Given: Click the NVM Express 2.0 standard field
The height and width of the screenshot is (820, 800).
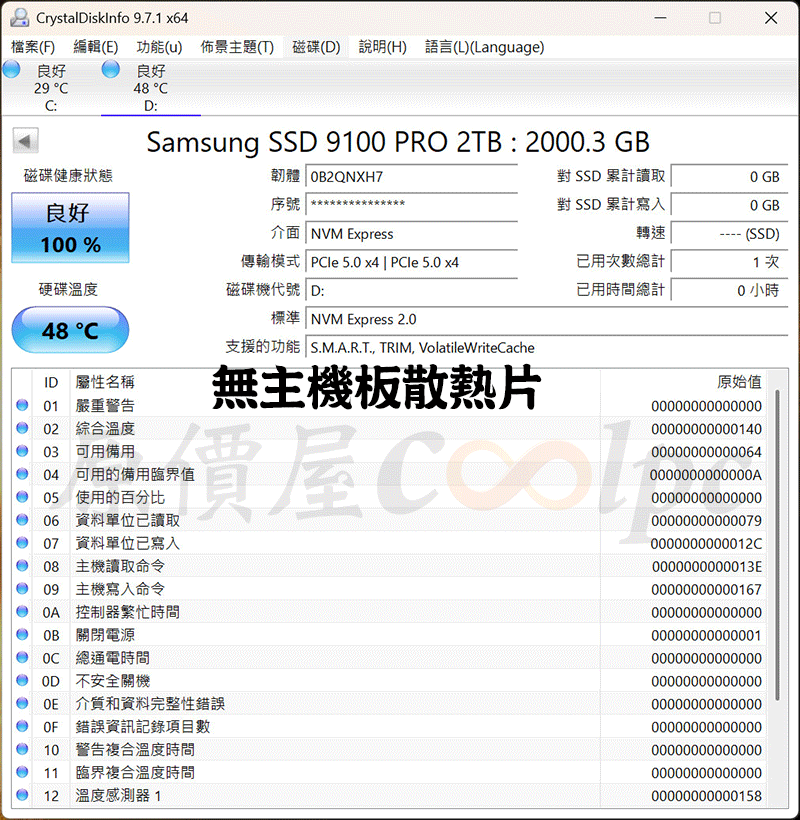Looking at the screenshot, I should click(x=546, y=319).
